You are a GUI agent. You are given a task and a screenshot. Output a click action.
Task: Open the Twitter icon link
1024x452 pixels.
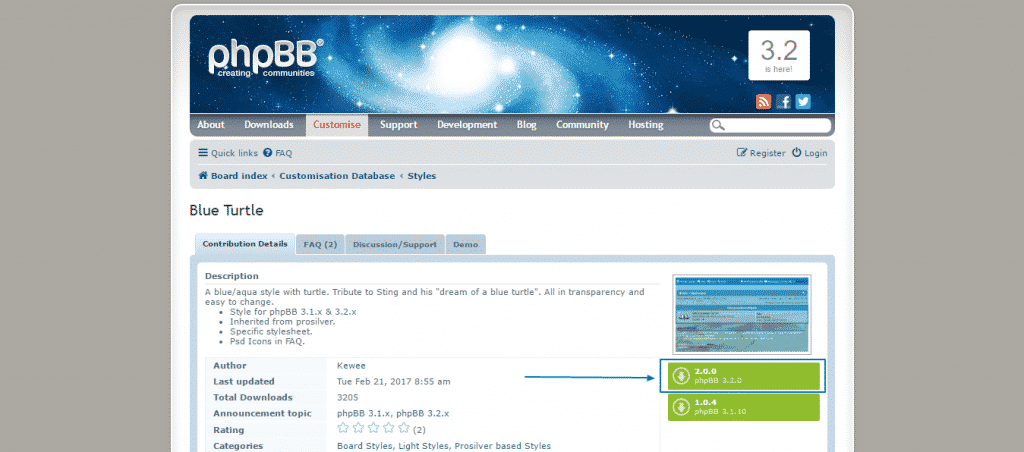(x=802, y=101)
